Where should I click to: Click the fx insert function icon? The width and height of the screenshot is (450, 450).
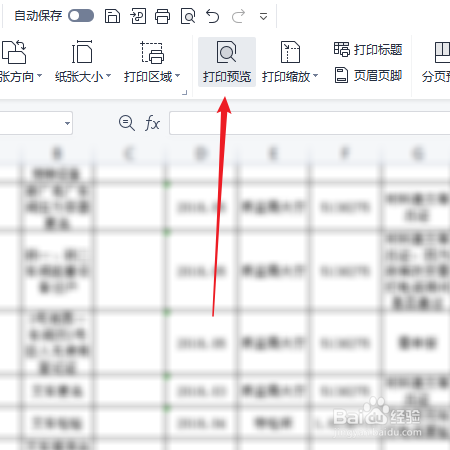coord(152,123)
